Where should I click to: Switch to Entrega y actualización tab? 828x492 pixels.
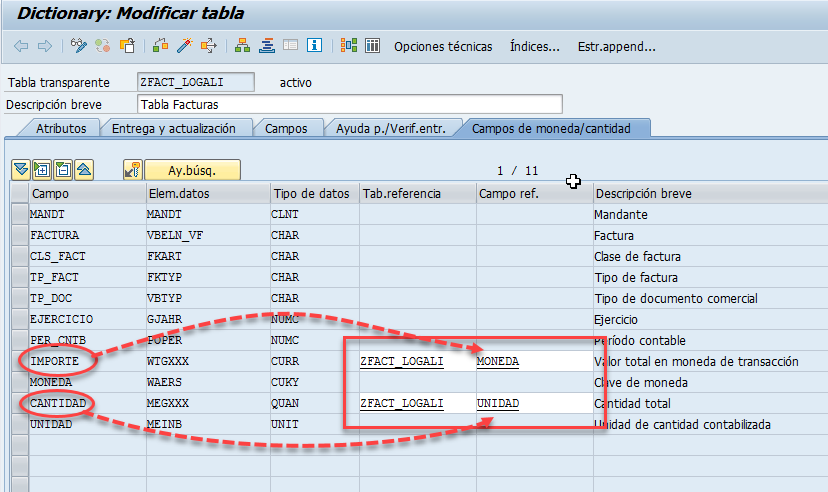coord(174,128)
